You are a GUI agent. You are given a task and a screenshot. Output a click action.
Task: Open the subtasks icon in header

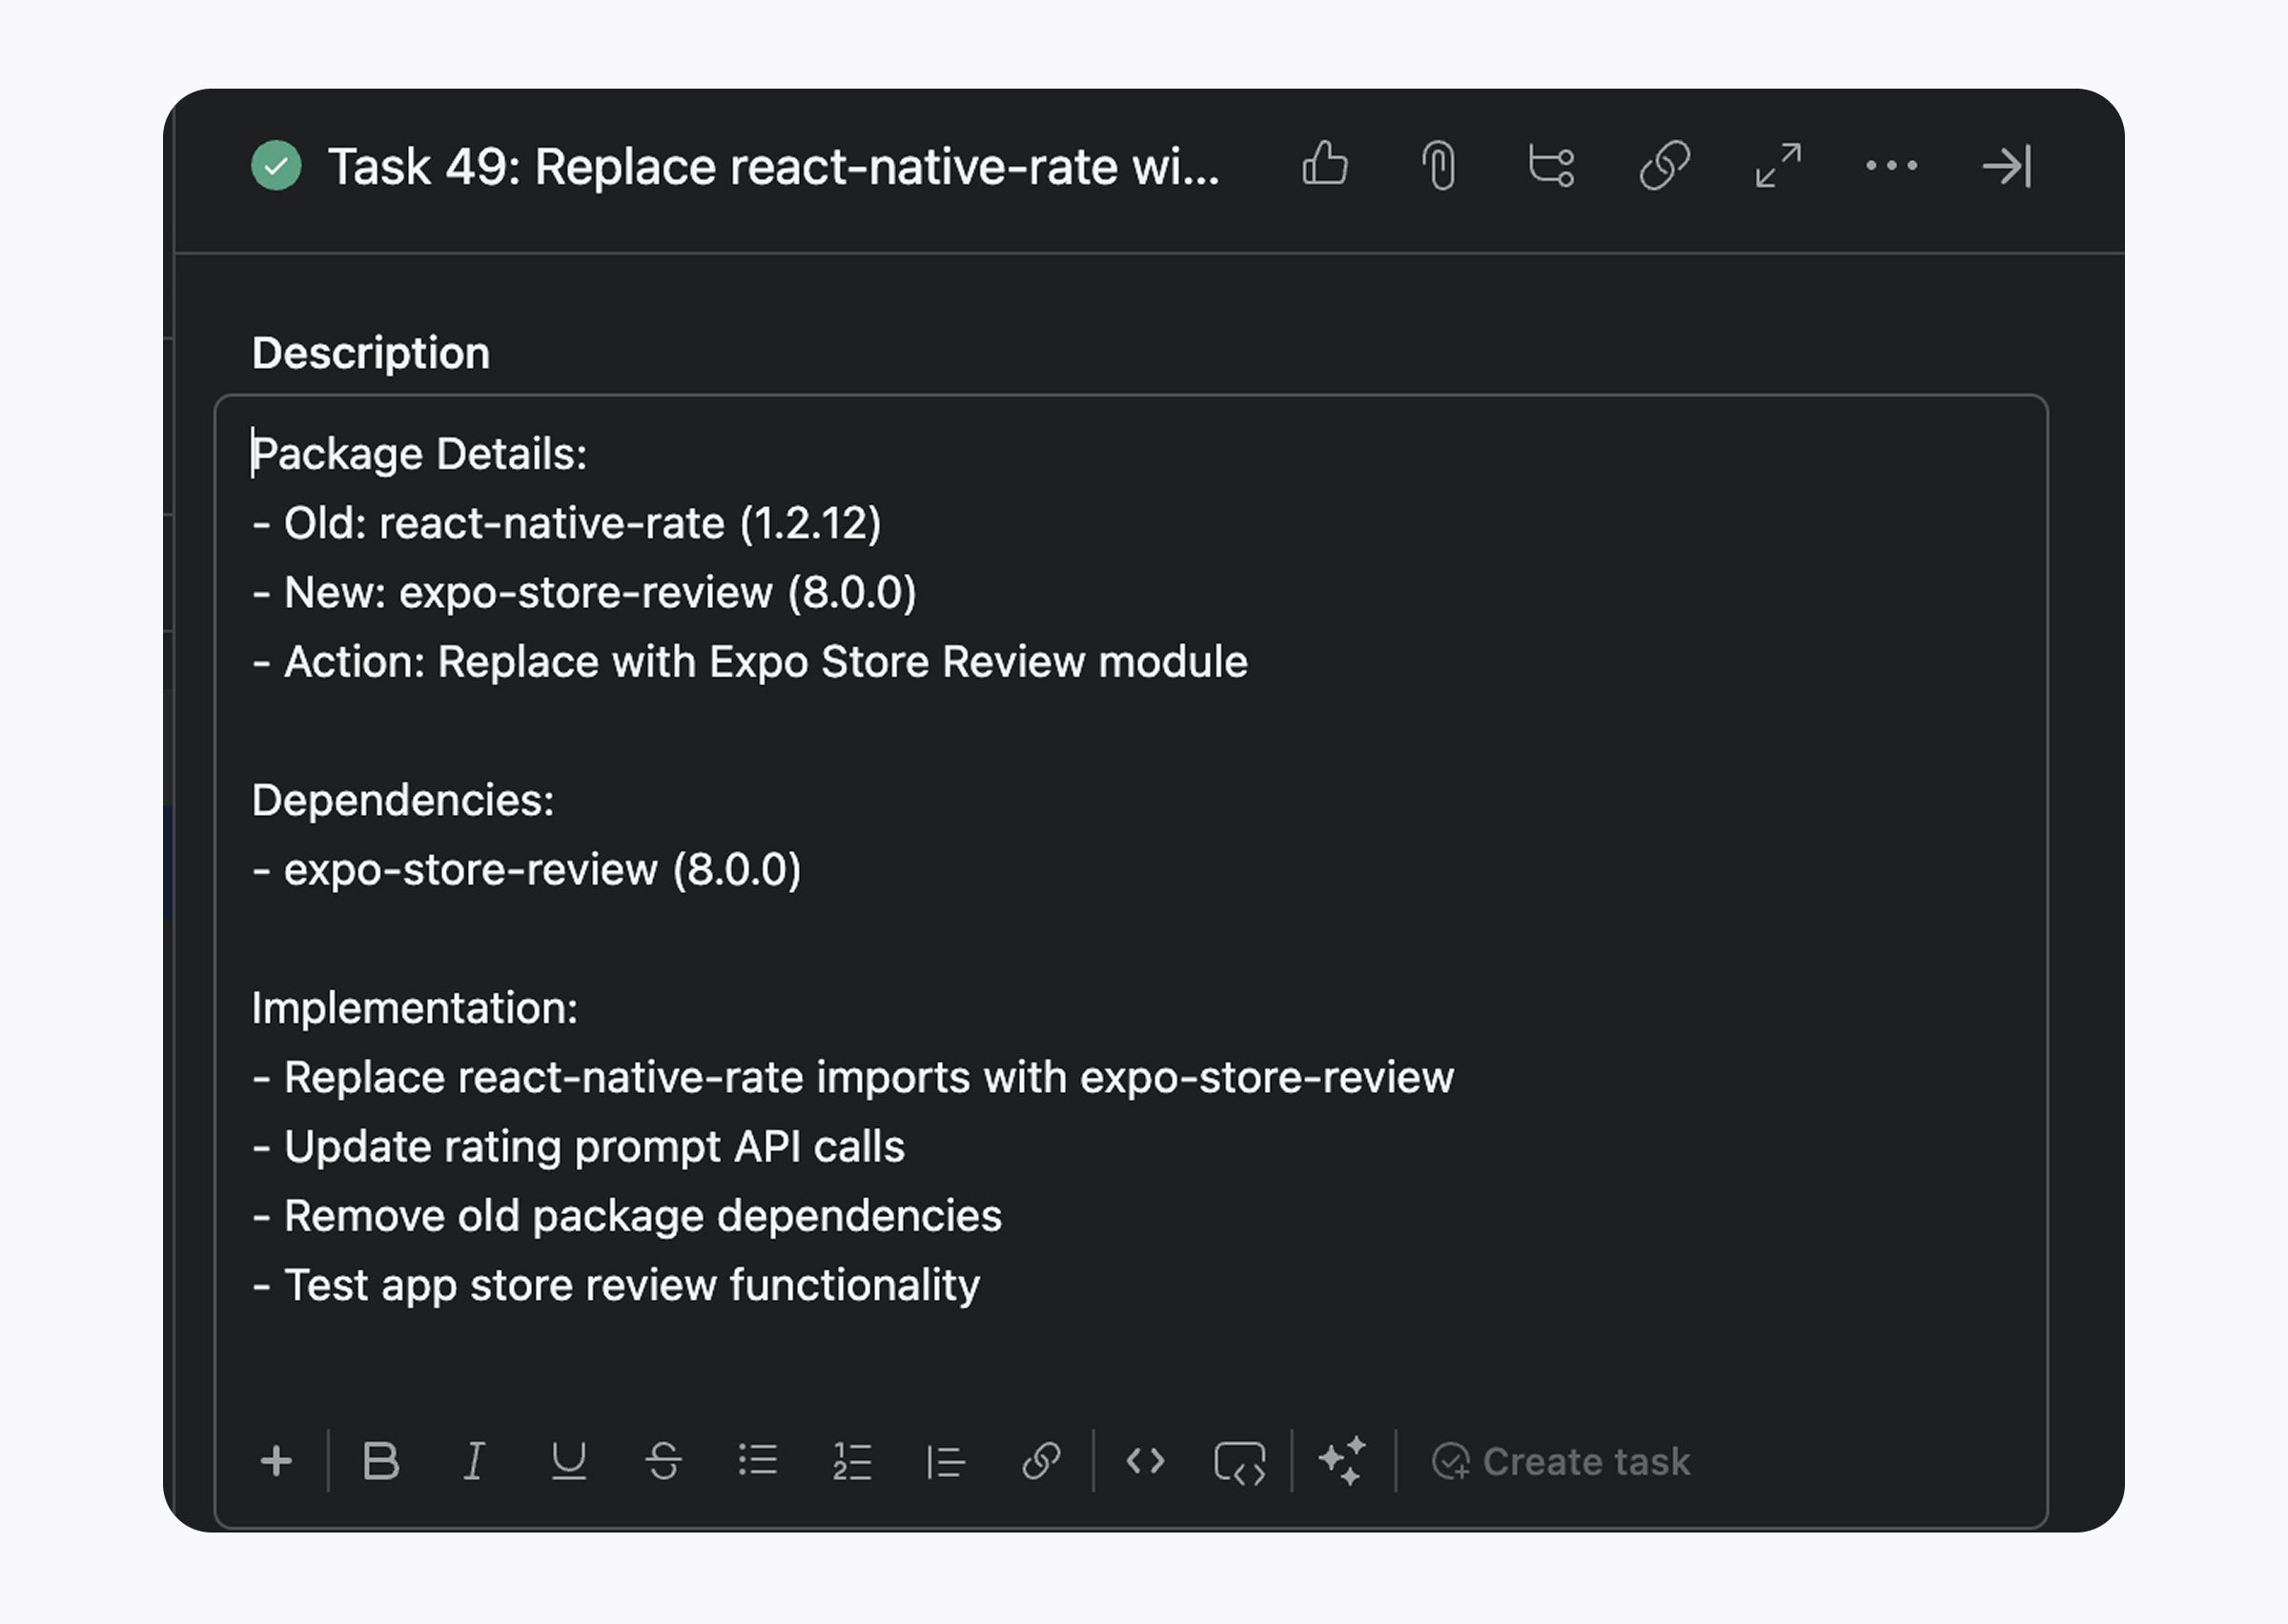1551,166
